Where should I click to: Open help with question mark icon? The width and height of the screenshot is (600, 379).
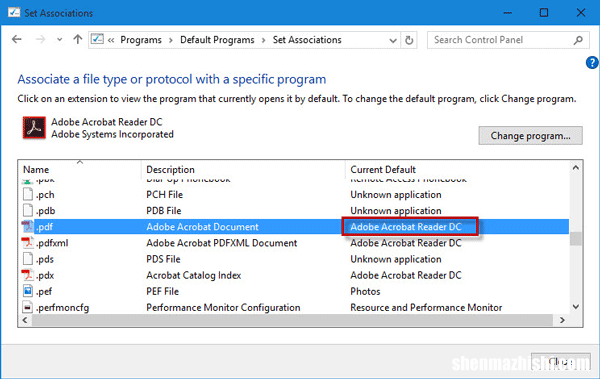[x=592, y=62]
